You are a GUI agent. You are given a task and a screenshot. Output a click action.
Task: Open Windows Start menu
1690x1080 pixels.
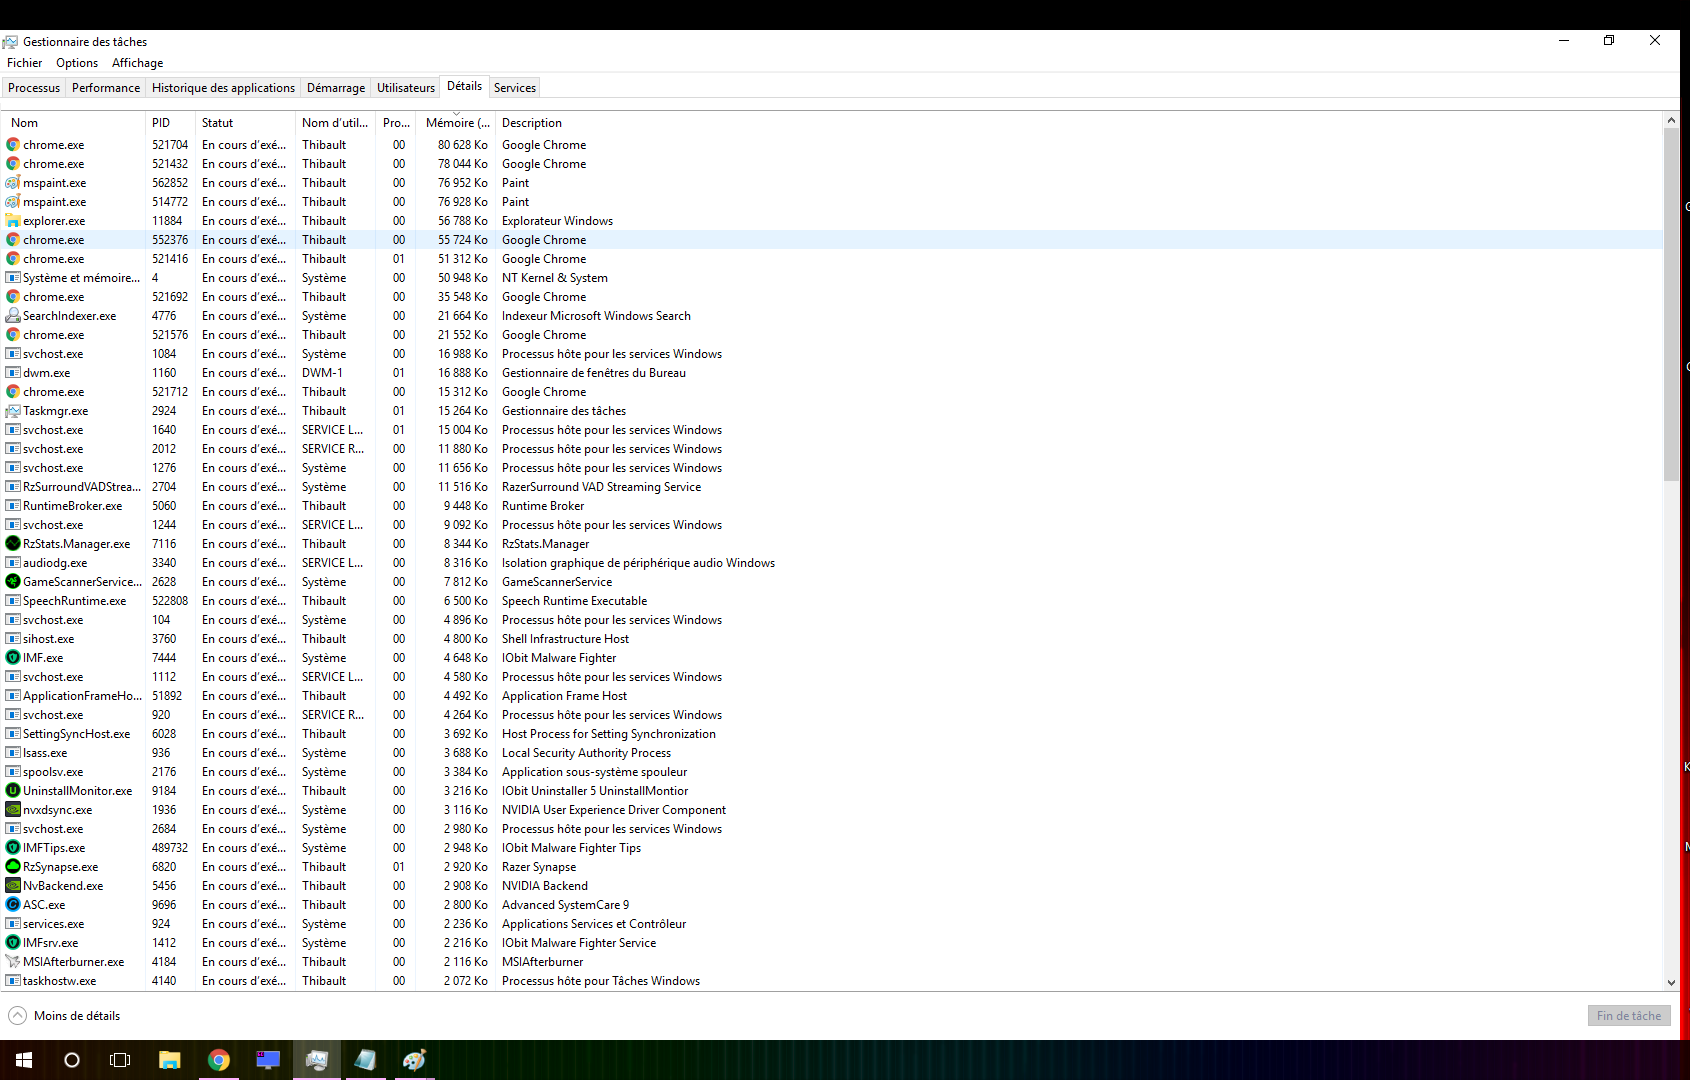pos(24,1060)
